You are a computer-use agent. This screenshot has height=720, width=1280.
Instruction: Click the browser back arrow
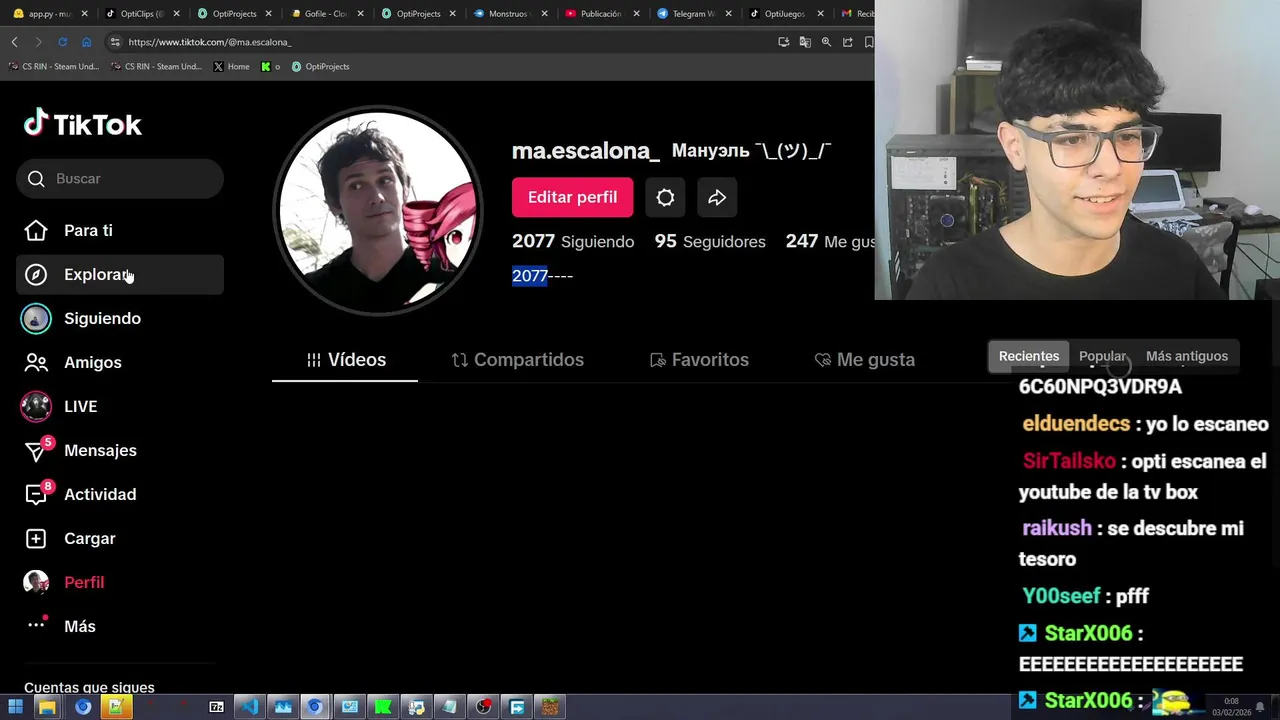14,42
